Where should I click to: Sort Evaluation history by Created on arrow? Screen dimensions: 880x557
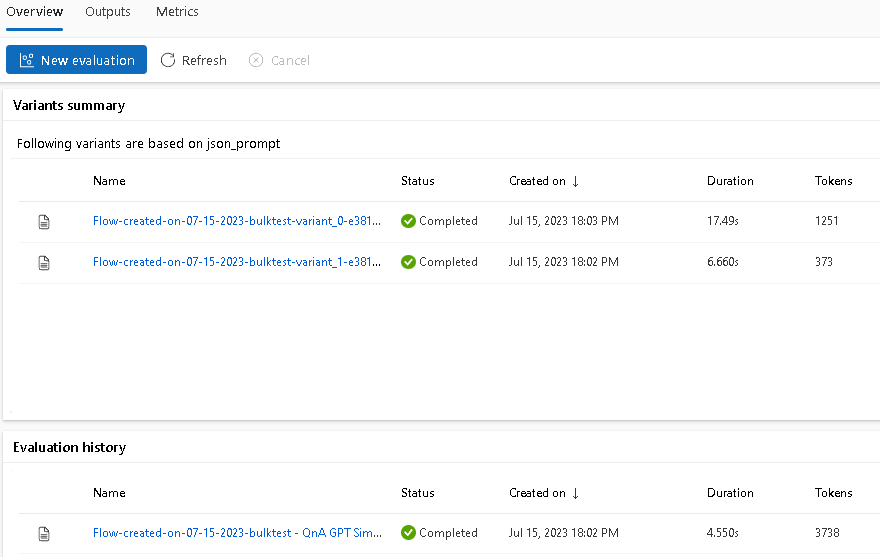tap(575, 493)
